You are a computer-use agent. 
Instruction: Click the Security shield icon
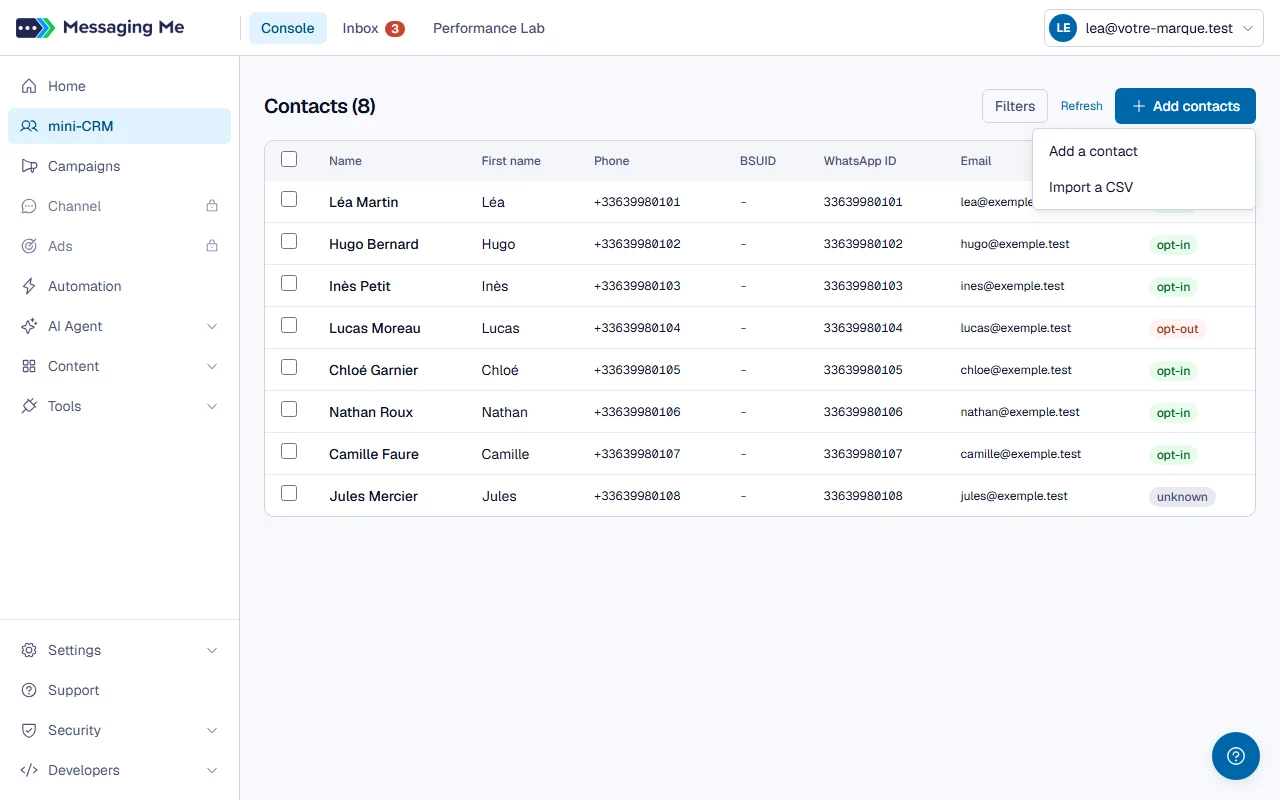(x=29, y=730)
